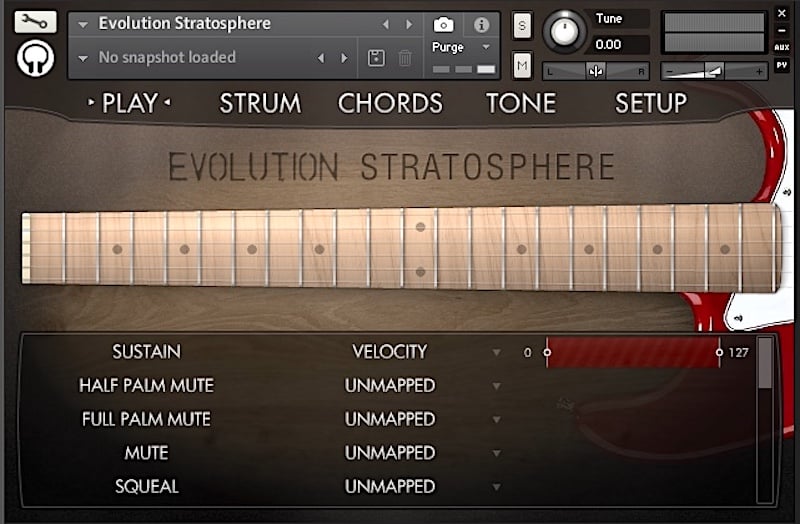
Task: Select the FULL PALM MUTE articulation
Action: click(x=146, y=419)
